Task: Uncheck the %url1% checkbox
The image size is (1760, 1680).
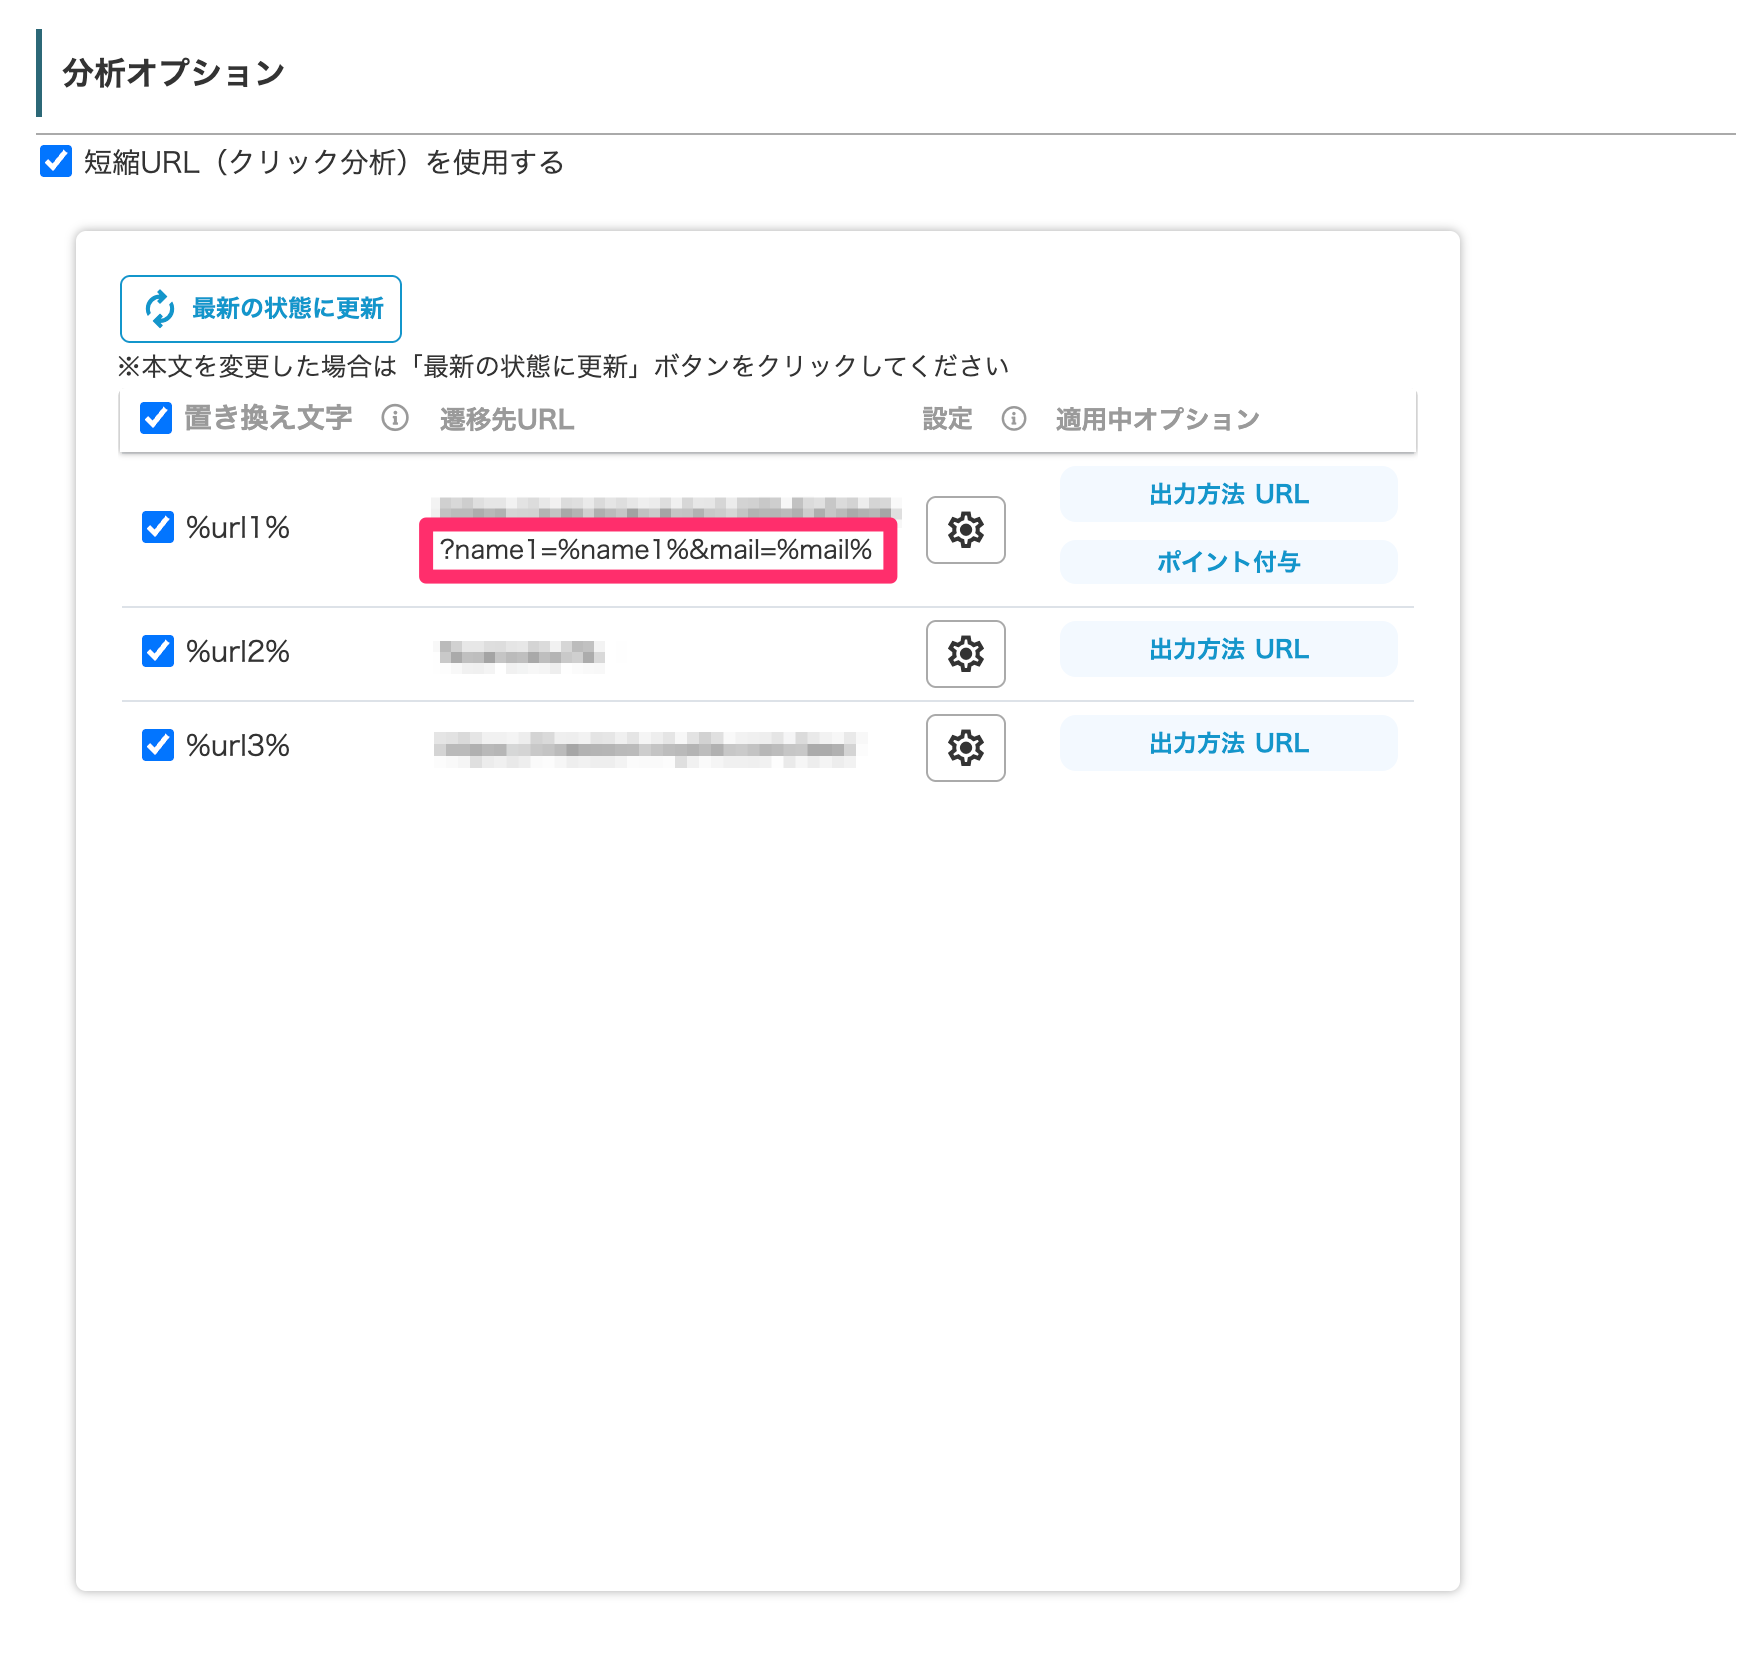Action: 158,527
